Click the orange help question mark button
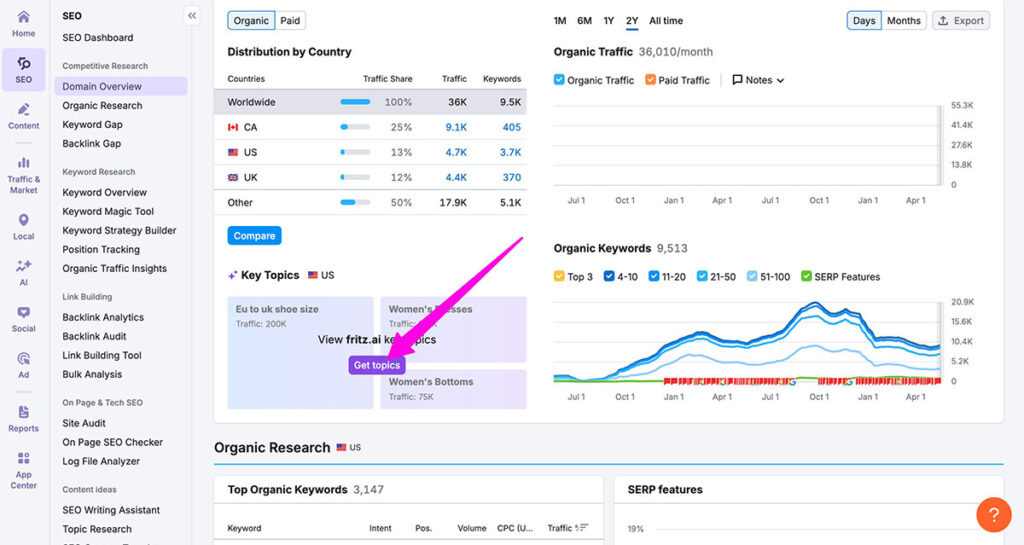The height and width of the screenshot is (545, 1024). pos(993,515)
